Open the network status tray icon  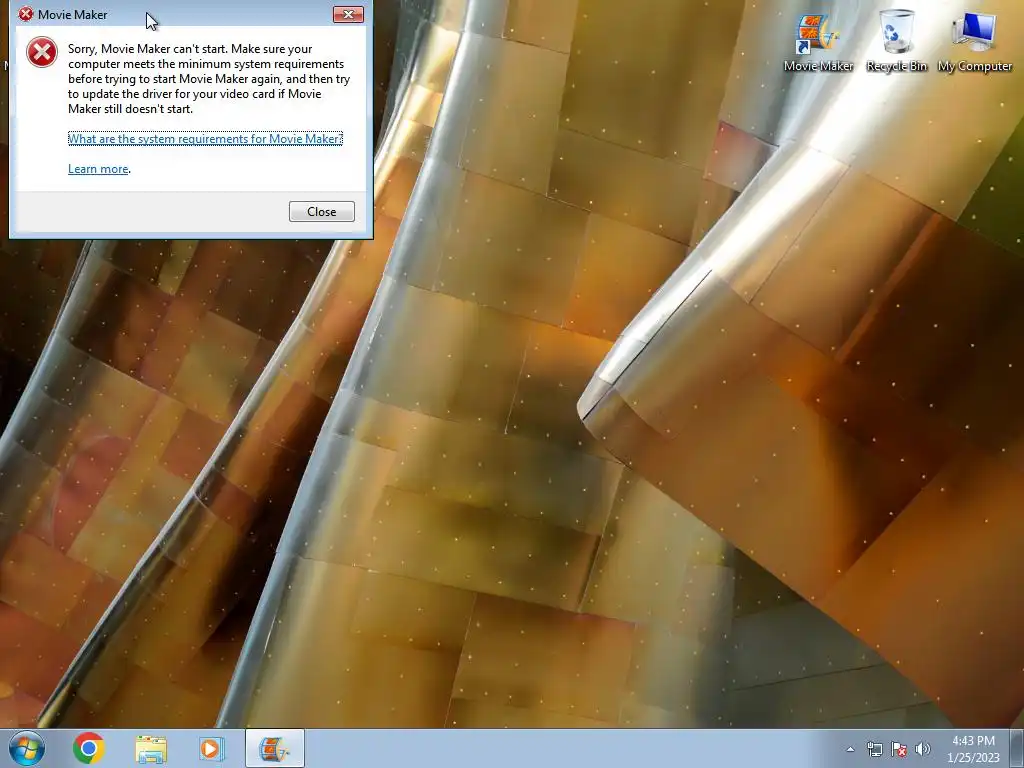(874, 749)
